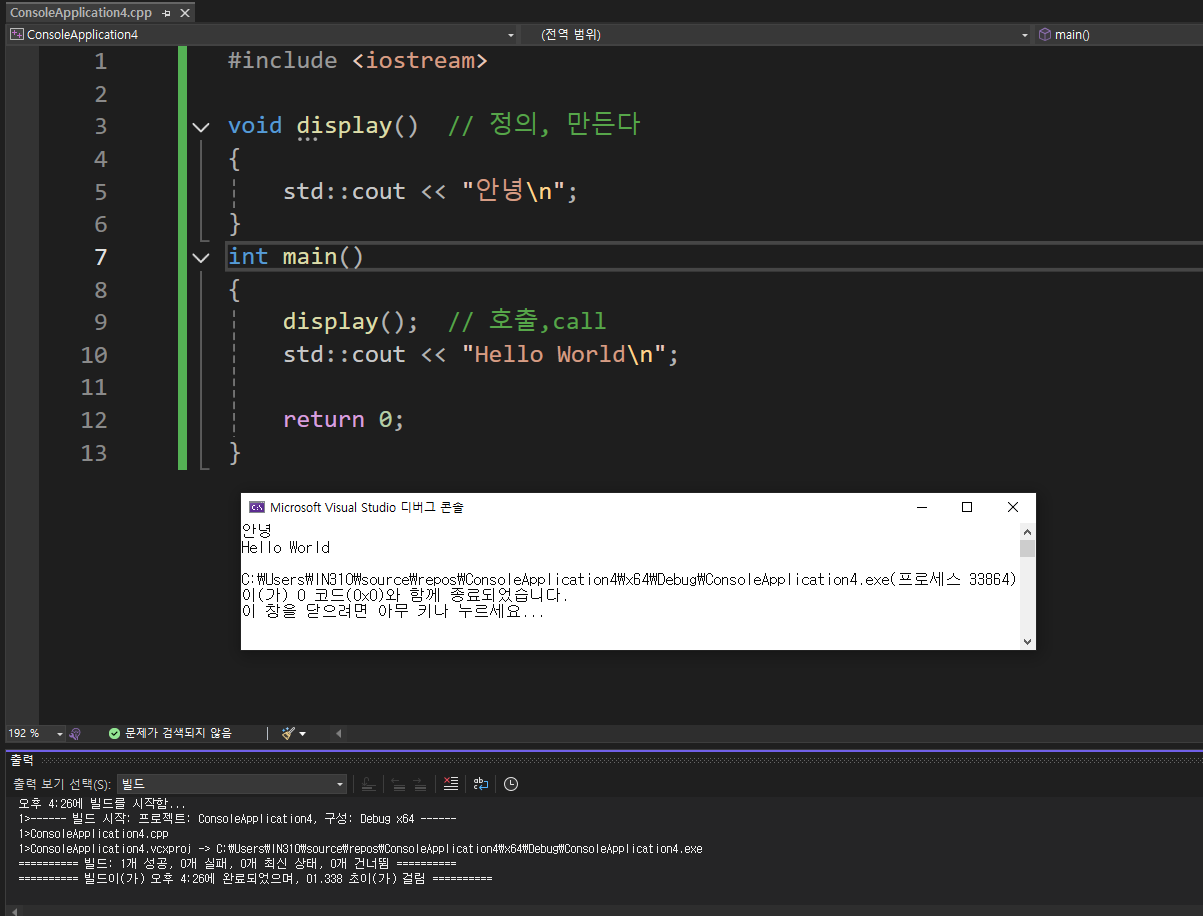1203x916 pixels.
Task: Click the find message in code icon
Action: 369,784
